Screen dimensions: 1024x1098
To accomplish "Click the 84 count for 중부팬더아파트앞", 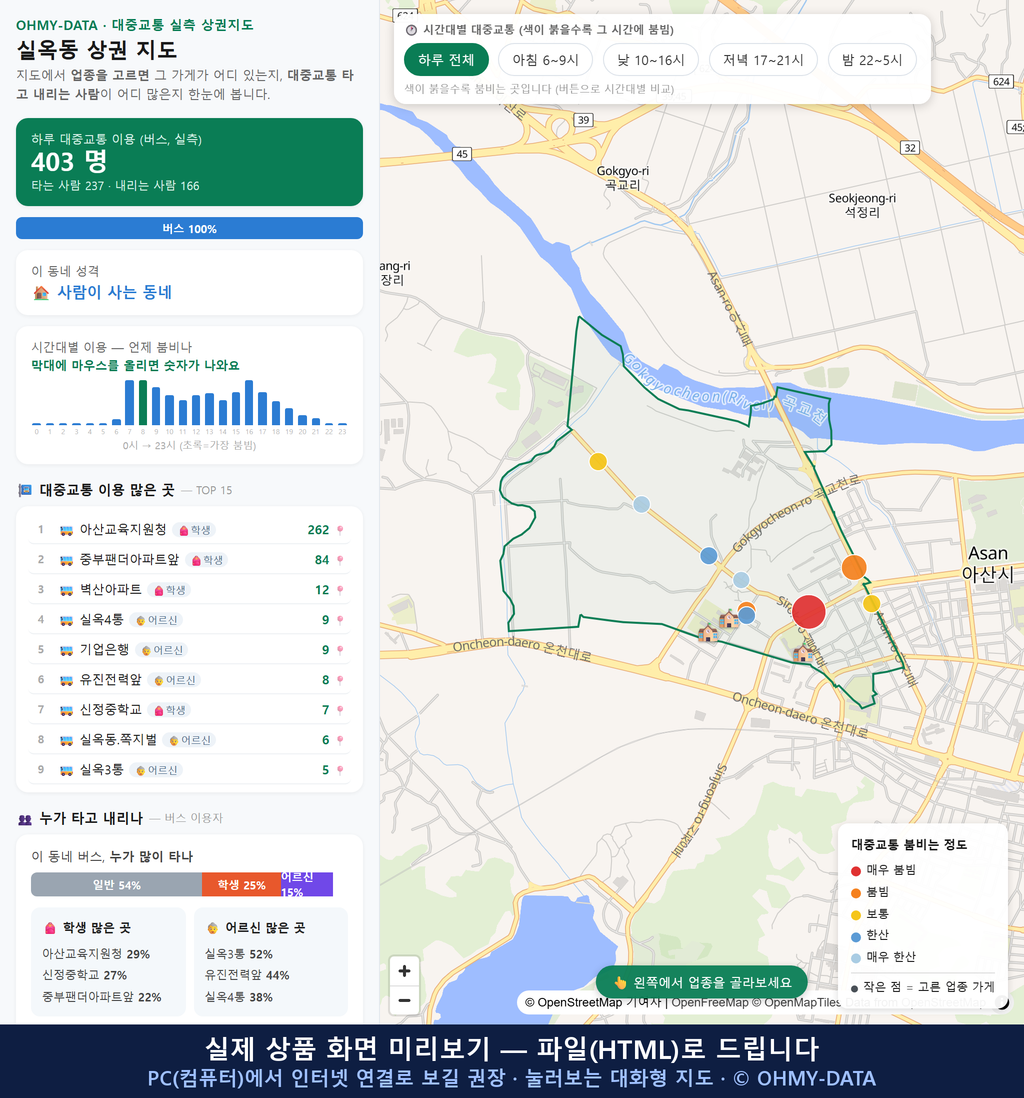I will click(x=321, y=560).
